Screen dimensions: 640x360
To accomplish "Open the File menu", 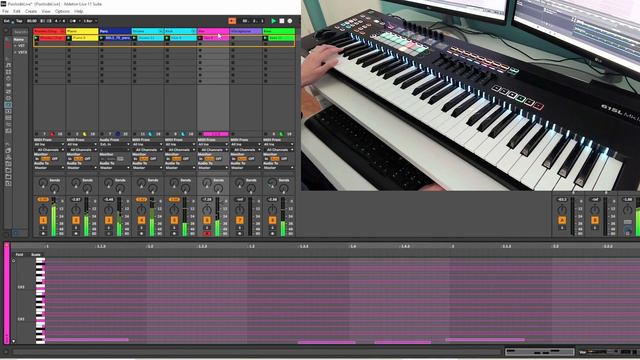I will (5, 11).
